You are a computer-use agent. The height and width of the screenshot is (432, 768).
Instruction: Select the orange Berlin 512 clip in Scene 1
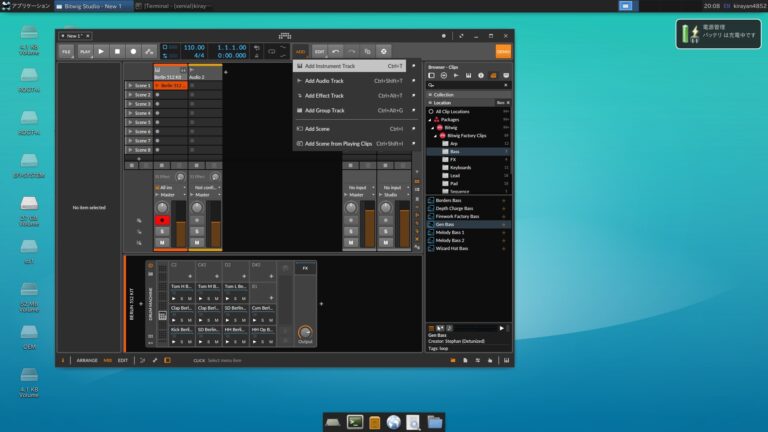[x=171, y=85]
